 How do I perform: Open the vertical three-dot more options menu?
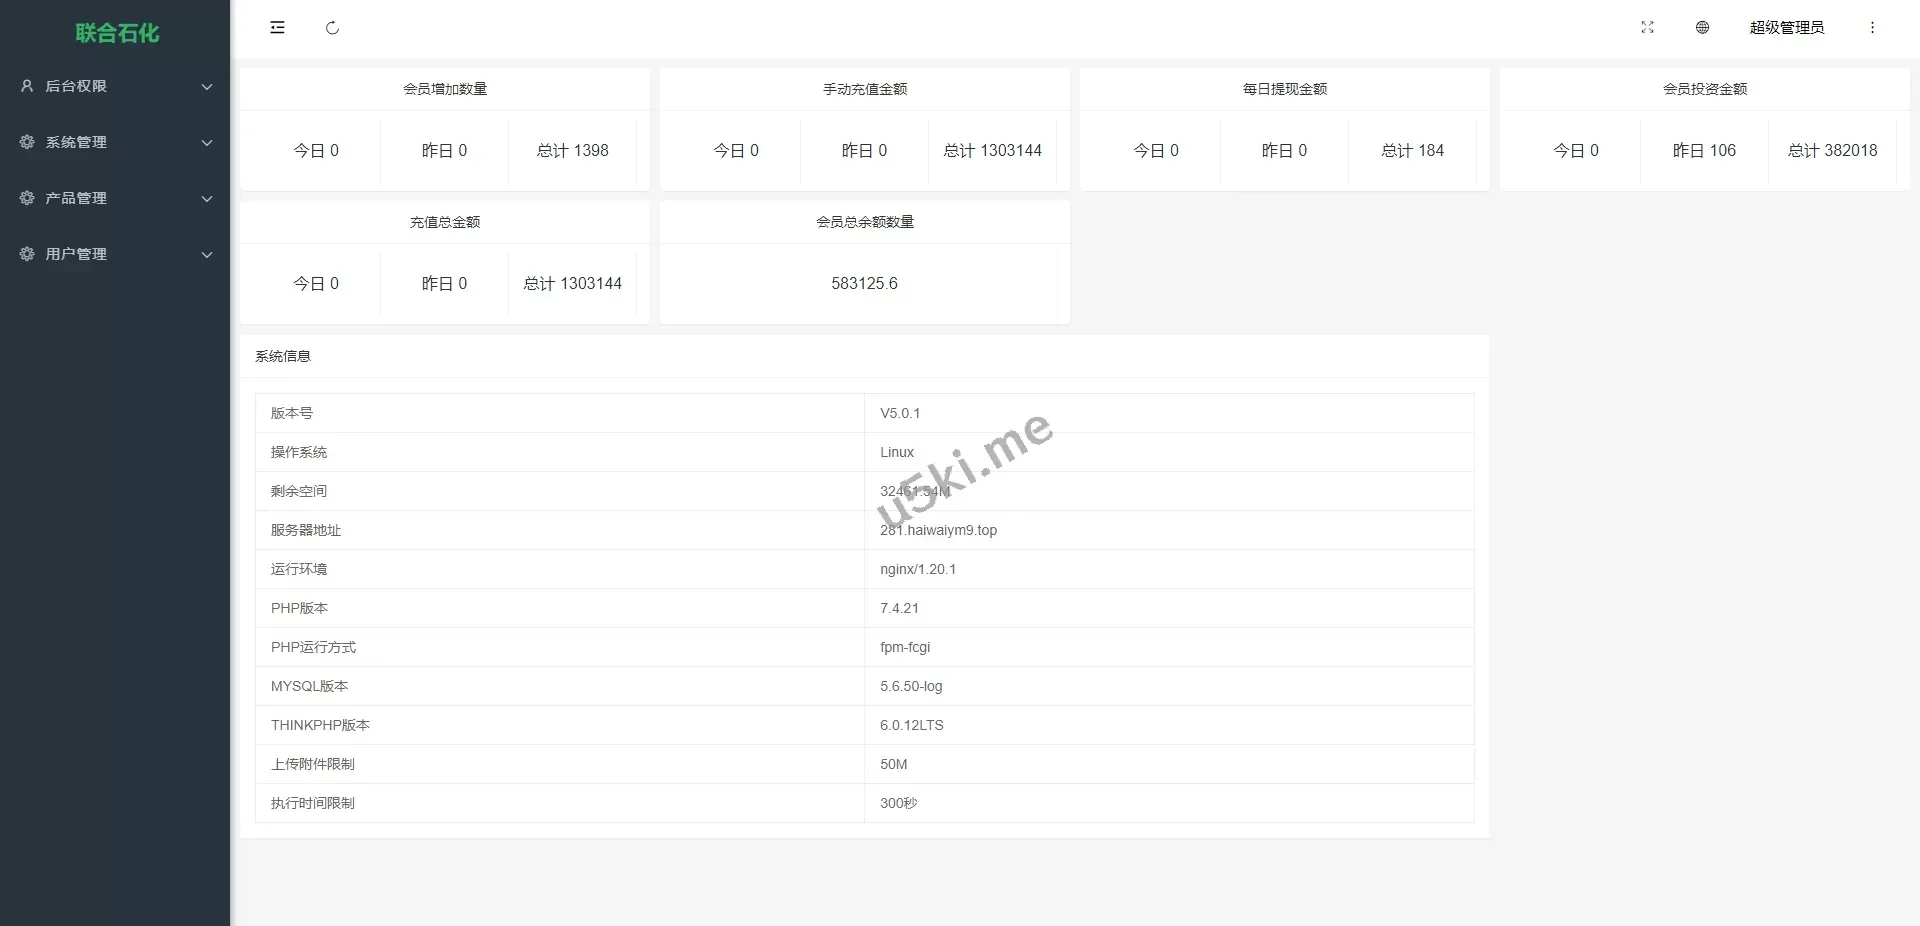[1872, 28]
